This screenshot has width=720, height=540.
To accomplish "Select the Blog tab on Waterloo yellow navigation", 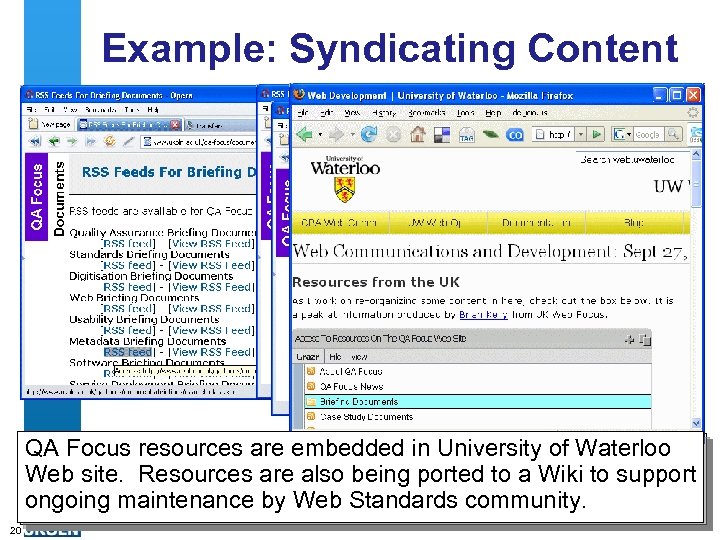I will (634, 223).
